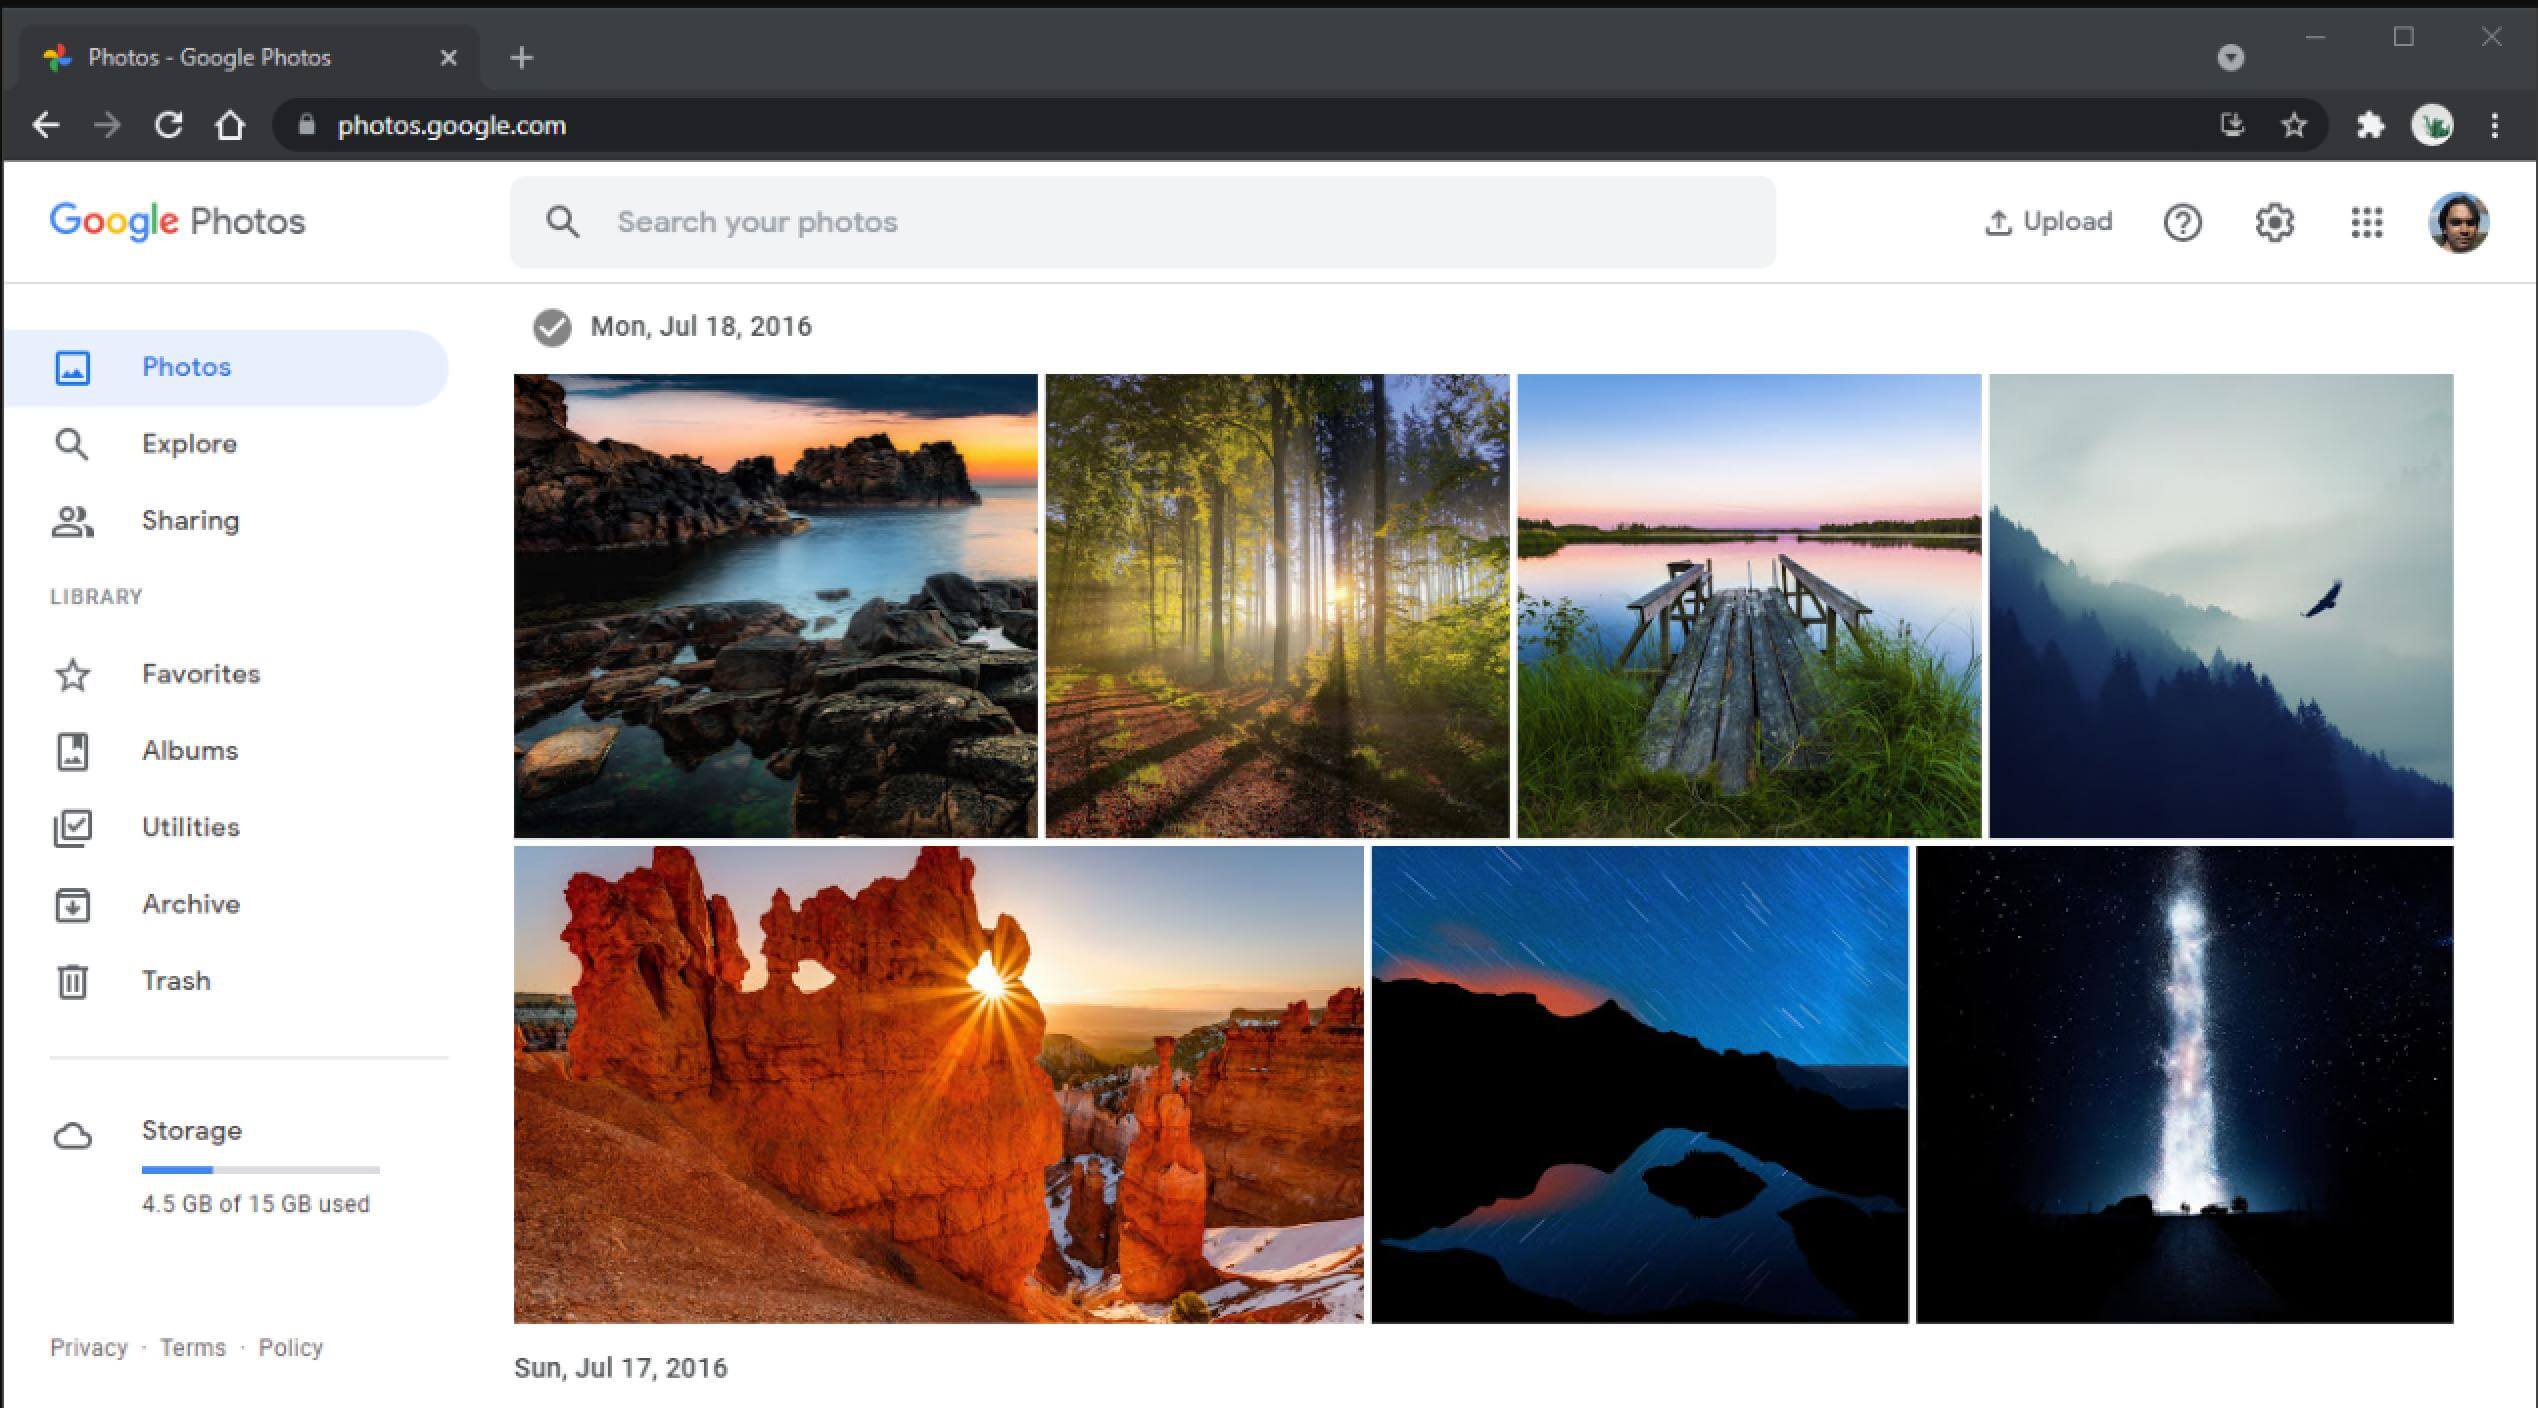Image resolution: width=2538 pixels, height=1408 pixels.
Task: Bookmark this page with the star icon
Action: point(2294,125)
